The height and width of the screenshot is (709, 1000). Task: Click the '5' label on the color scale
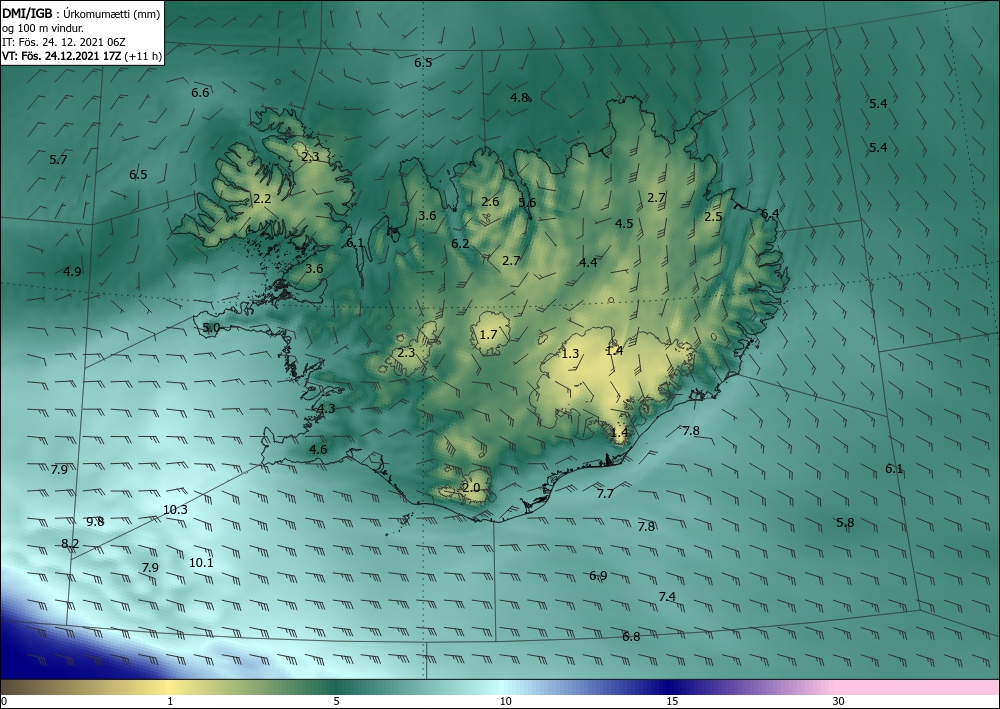click(336, 701)
